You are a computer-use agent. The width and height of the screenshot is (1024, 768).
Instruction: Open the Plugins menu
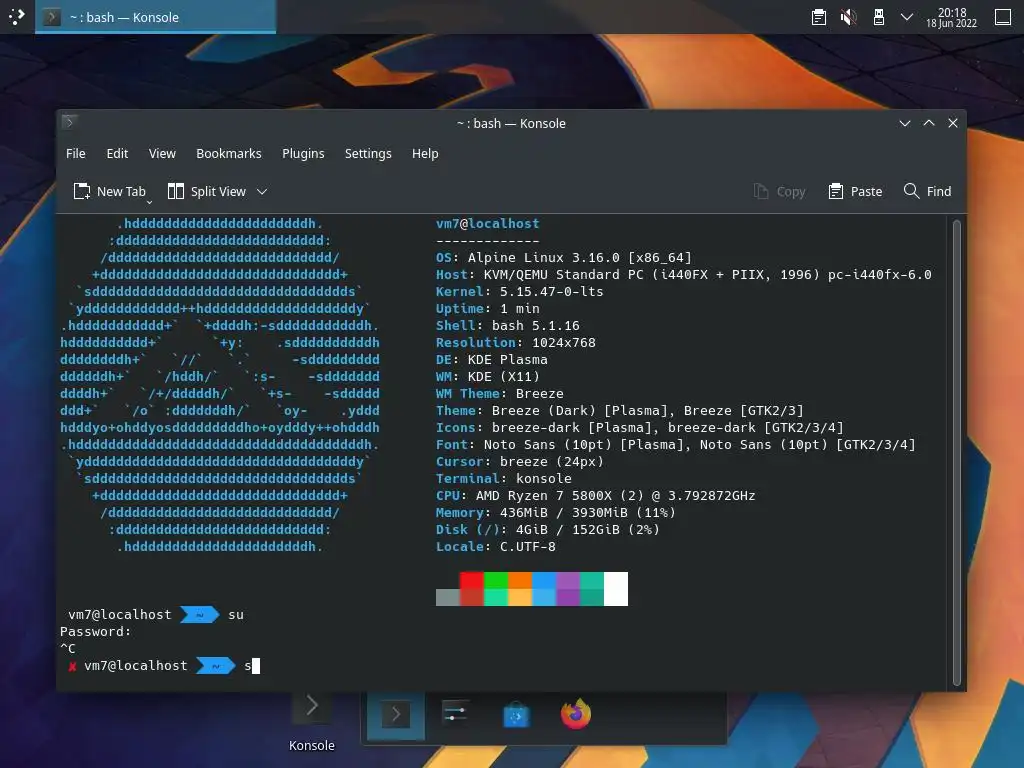pyautogui.click(x=303, y=153)
